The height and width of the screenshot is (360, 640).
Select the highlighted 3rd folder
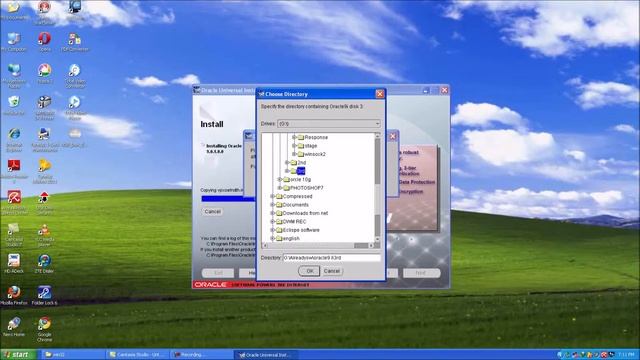[301, 171]
